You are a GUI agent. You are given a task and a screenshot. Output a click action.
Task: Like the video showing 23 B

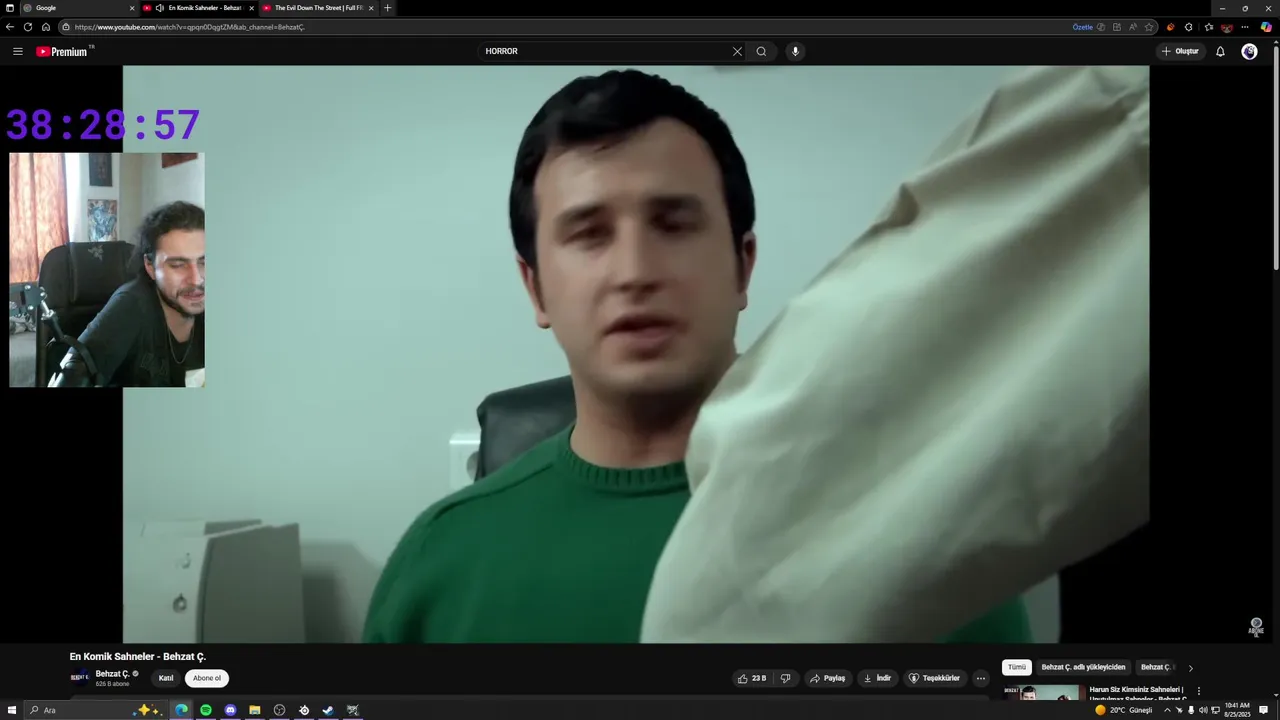(x=752, y=678)
